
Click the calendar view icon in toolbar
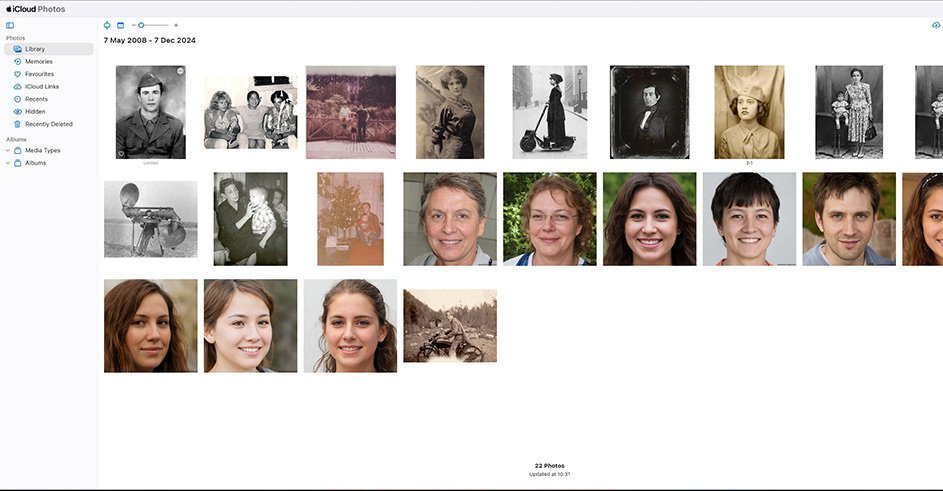[120, 25]
